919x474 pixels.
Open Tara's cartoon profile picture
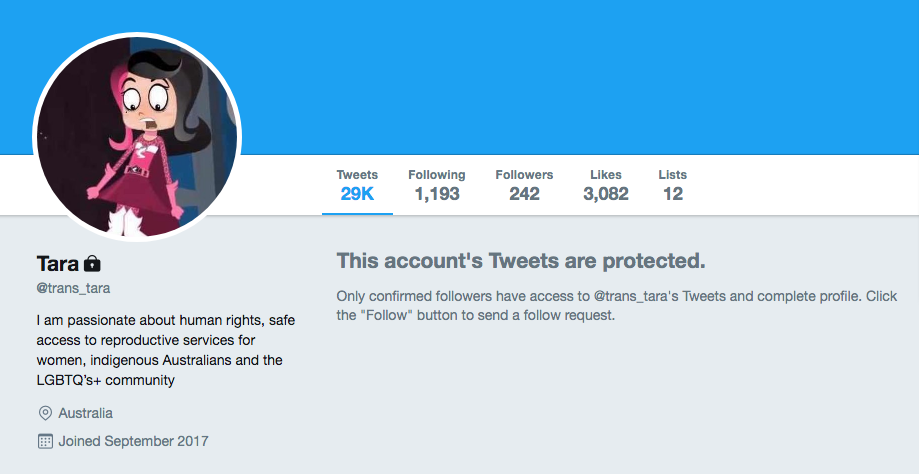[137, 137]
